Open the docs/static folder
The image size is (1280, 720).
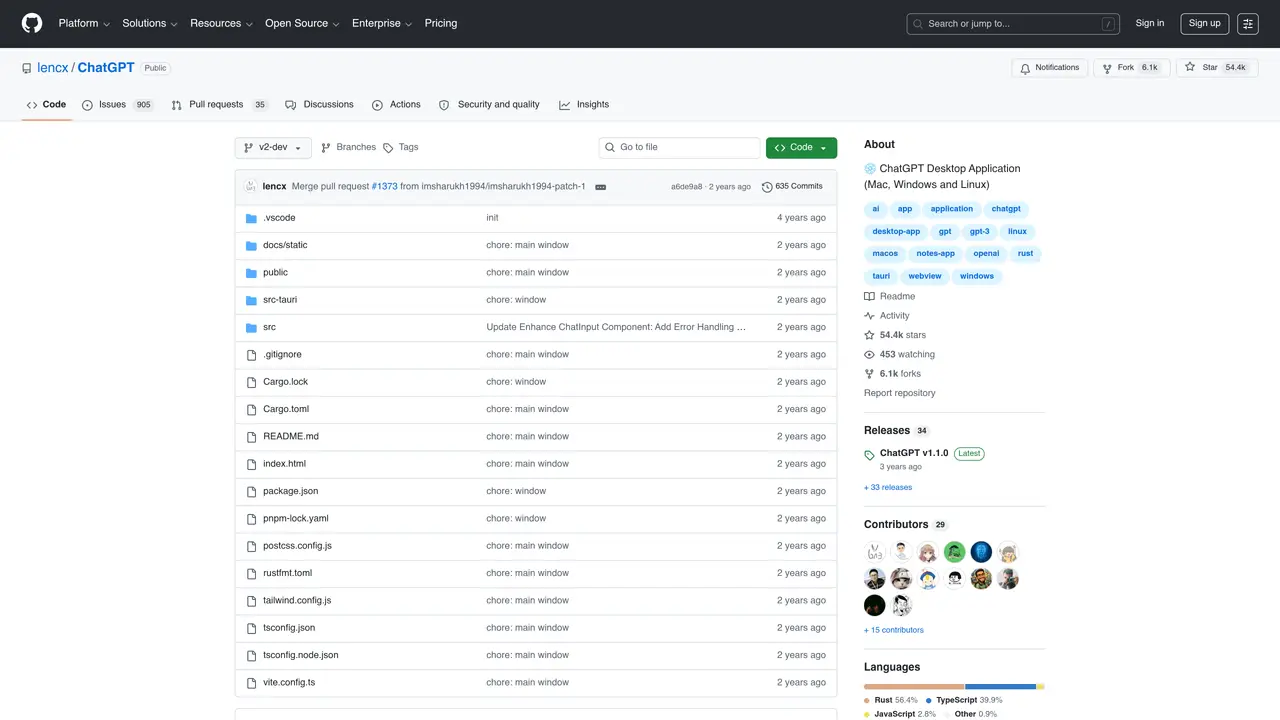[x=285, y=245]
